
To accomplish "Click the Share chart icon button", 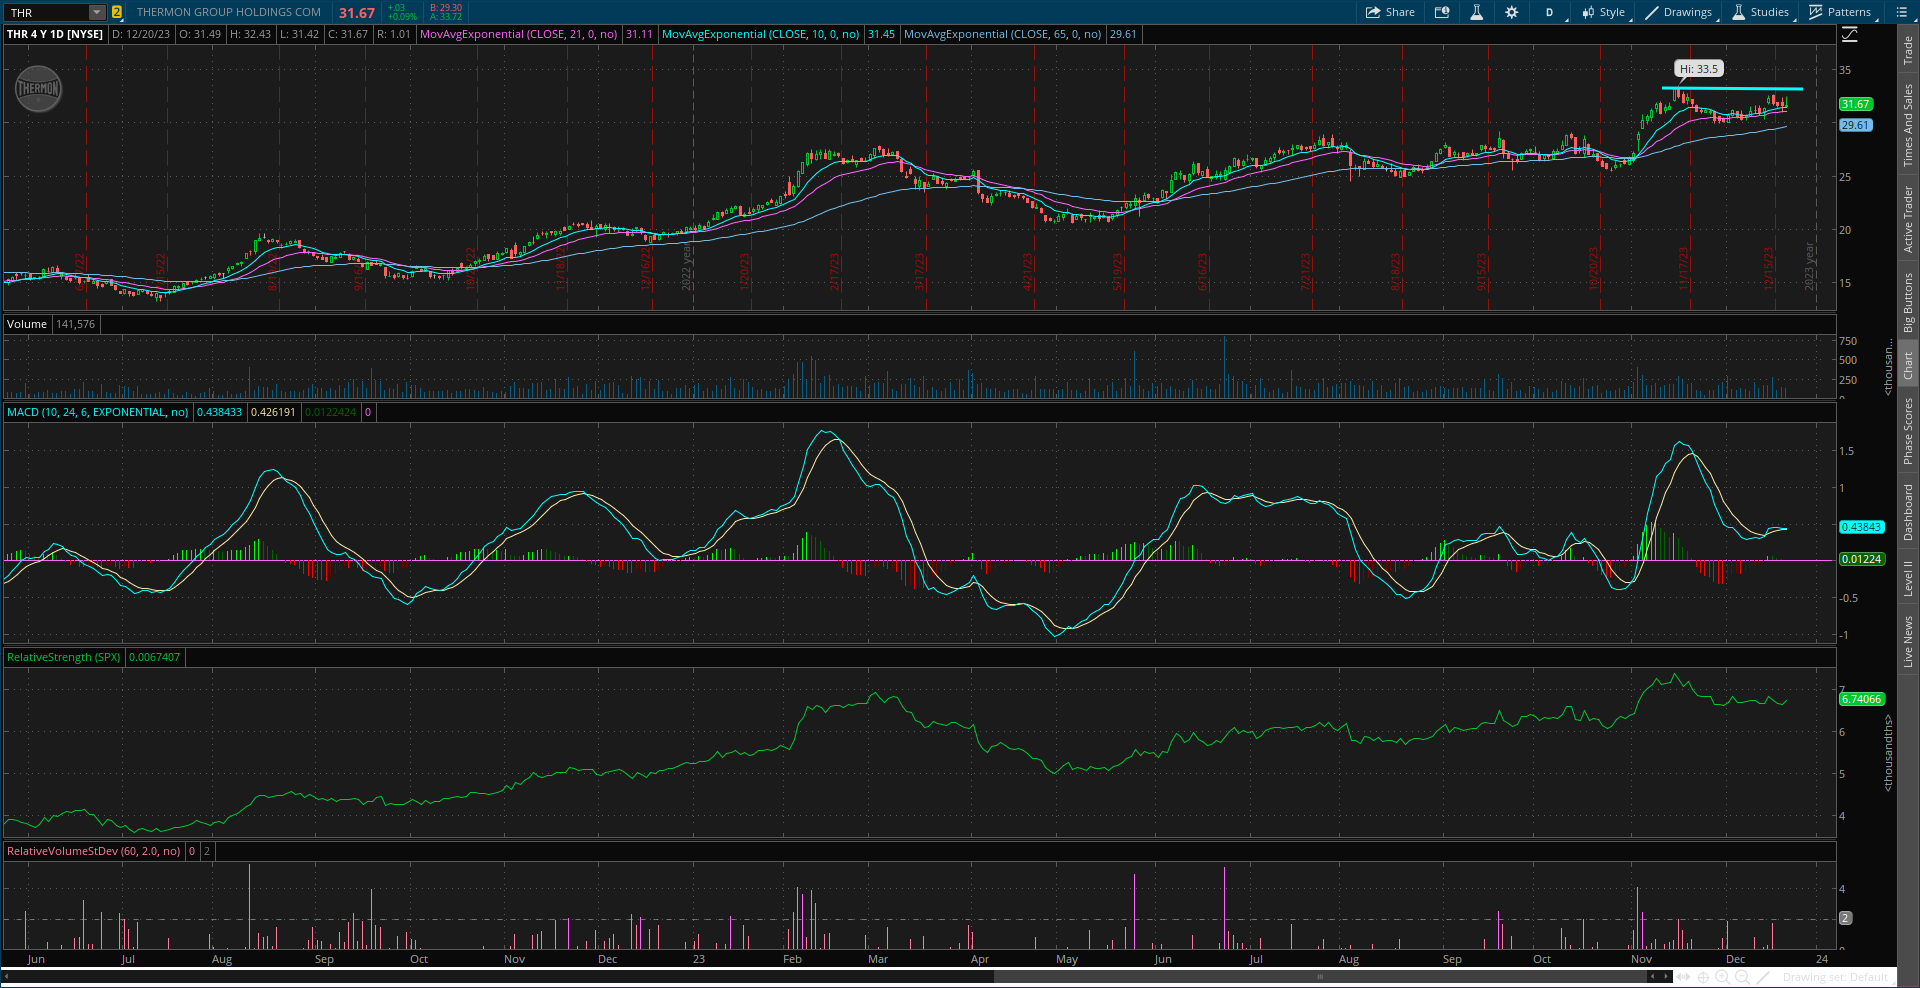I will (x=1390, y=12).
